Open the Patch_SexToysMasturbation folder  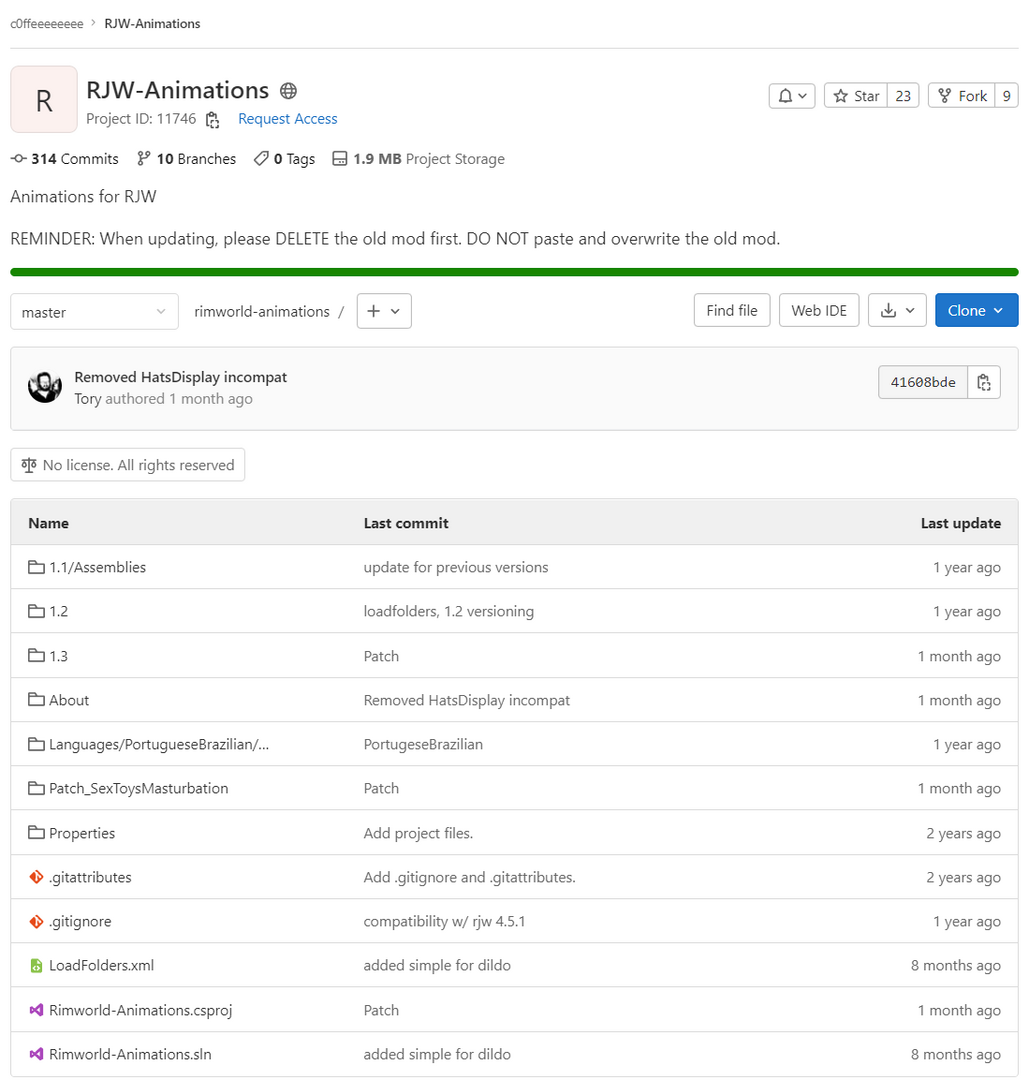pyautogui.click(x=138, y=789)
